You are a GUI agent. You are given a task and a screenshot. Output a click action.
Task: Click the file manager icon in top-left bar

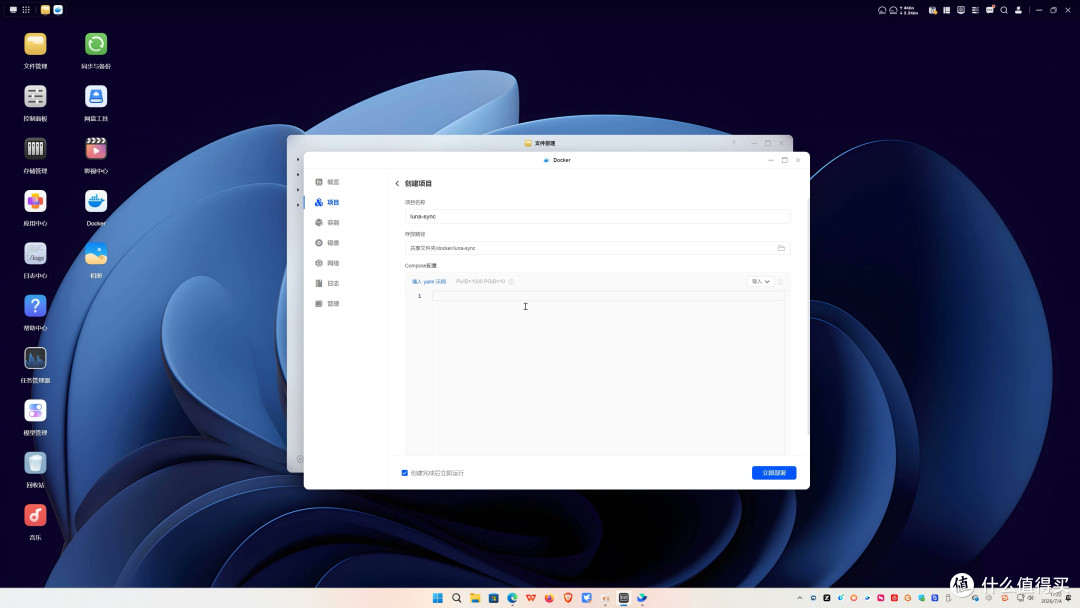tap(45, 10)
